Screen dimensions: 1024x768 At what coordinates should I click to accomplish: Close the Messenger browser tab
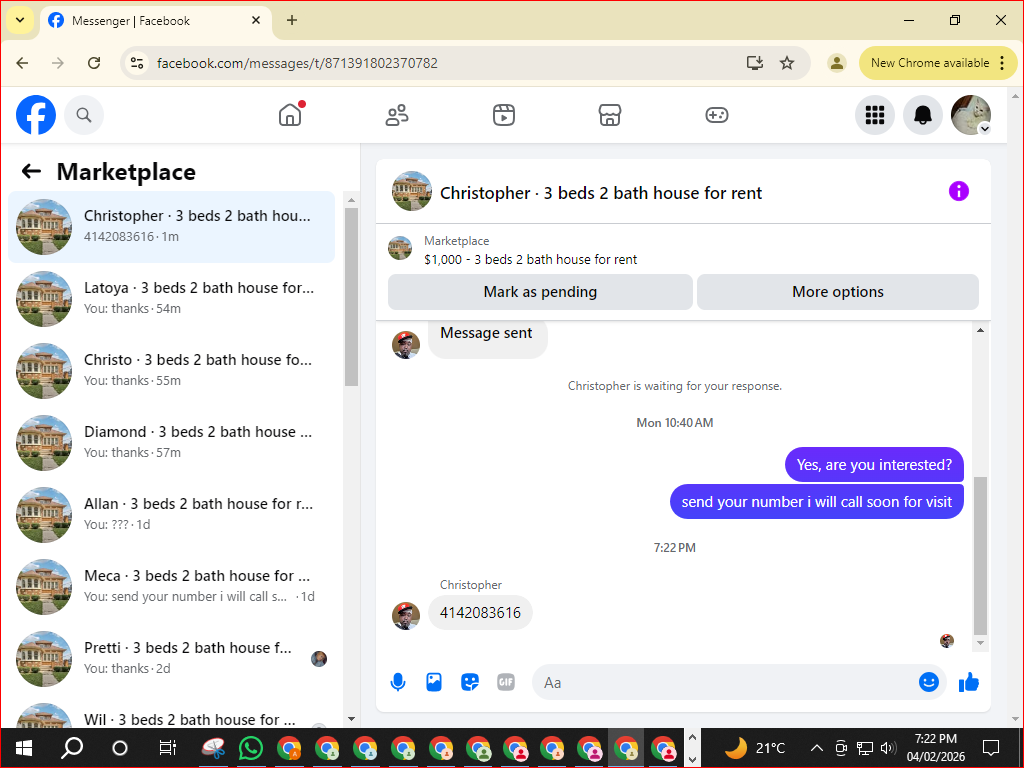click(256, 20)
